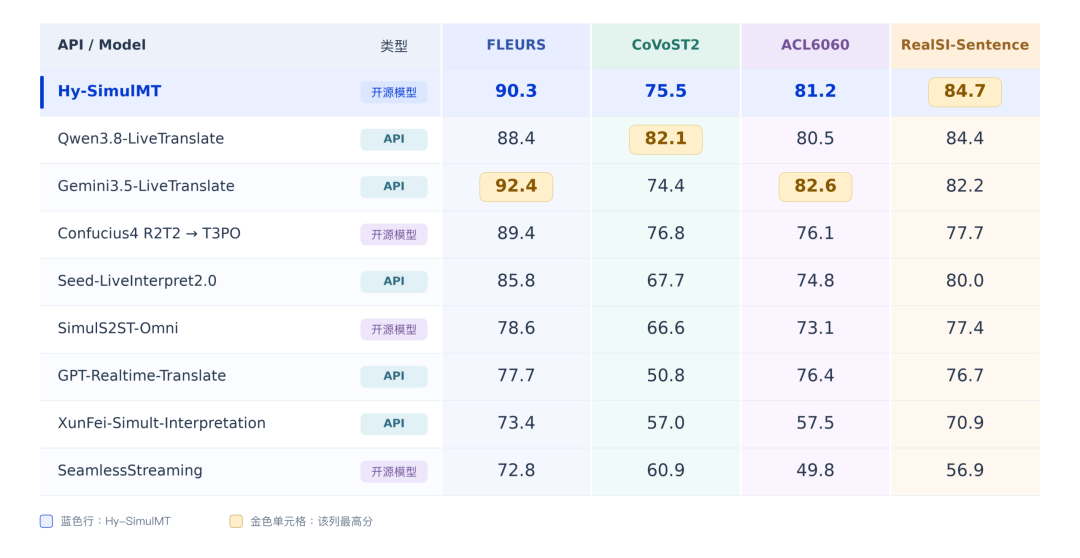This screenshot has width=1080, height=558.
Task: Click Gemini3.5 CoVoST2 score 74.4
Action: pos(665,186)
